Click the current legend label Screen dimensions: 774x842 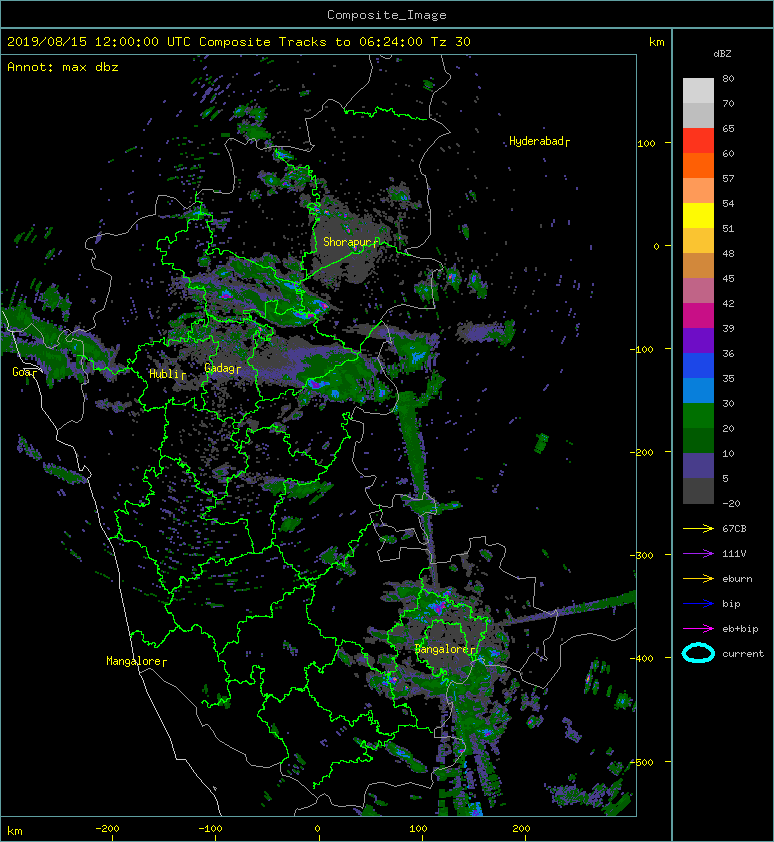tap(743, 654)
